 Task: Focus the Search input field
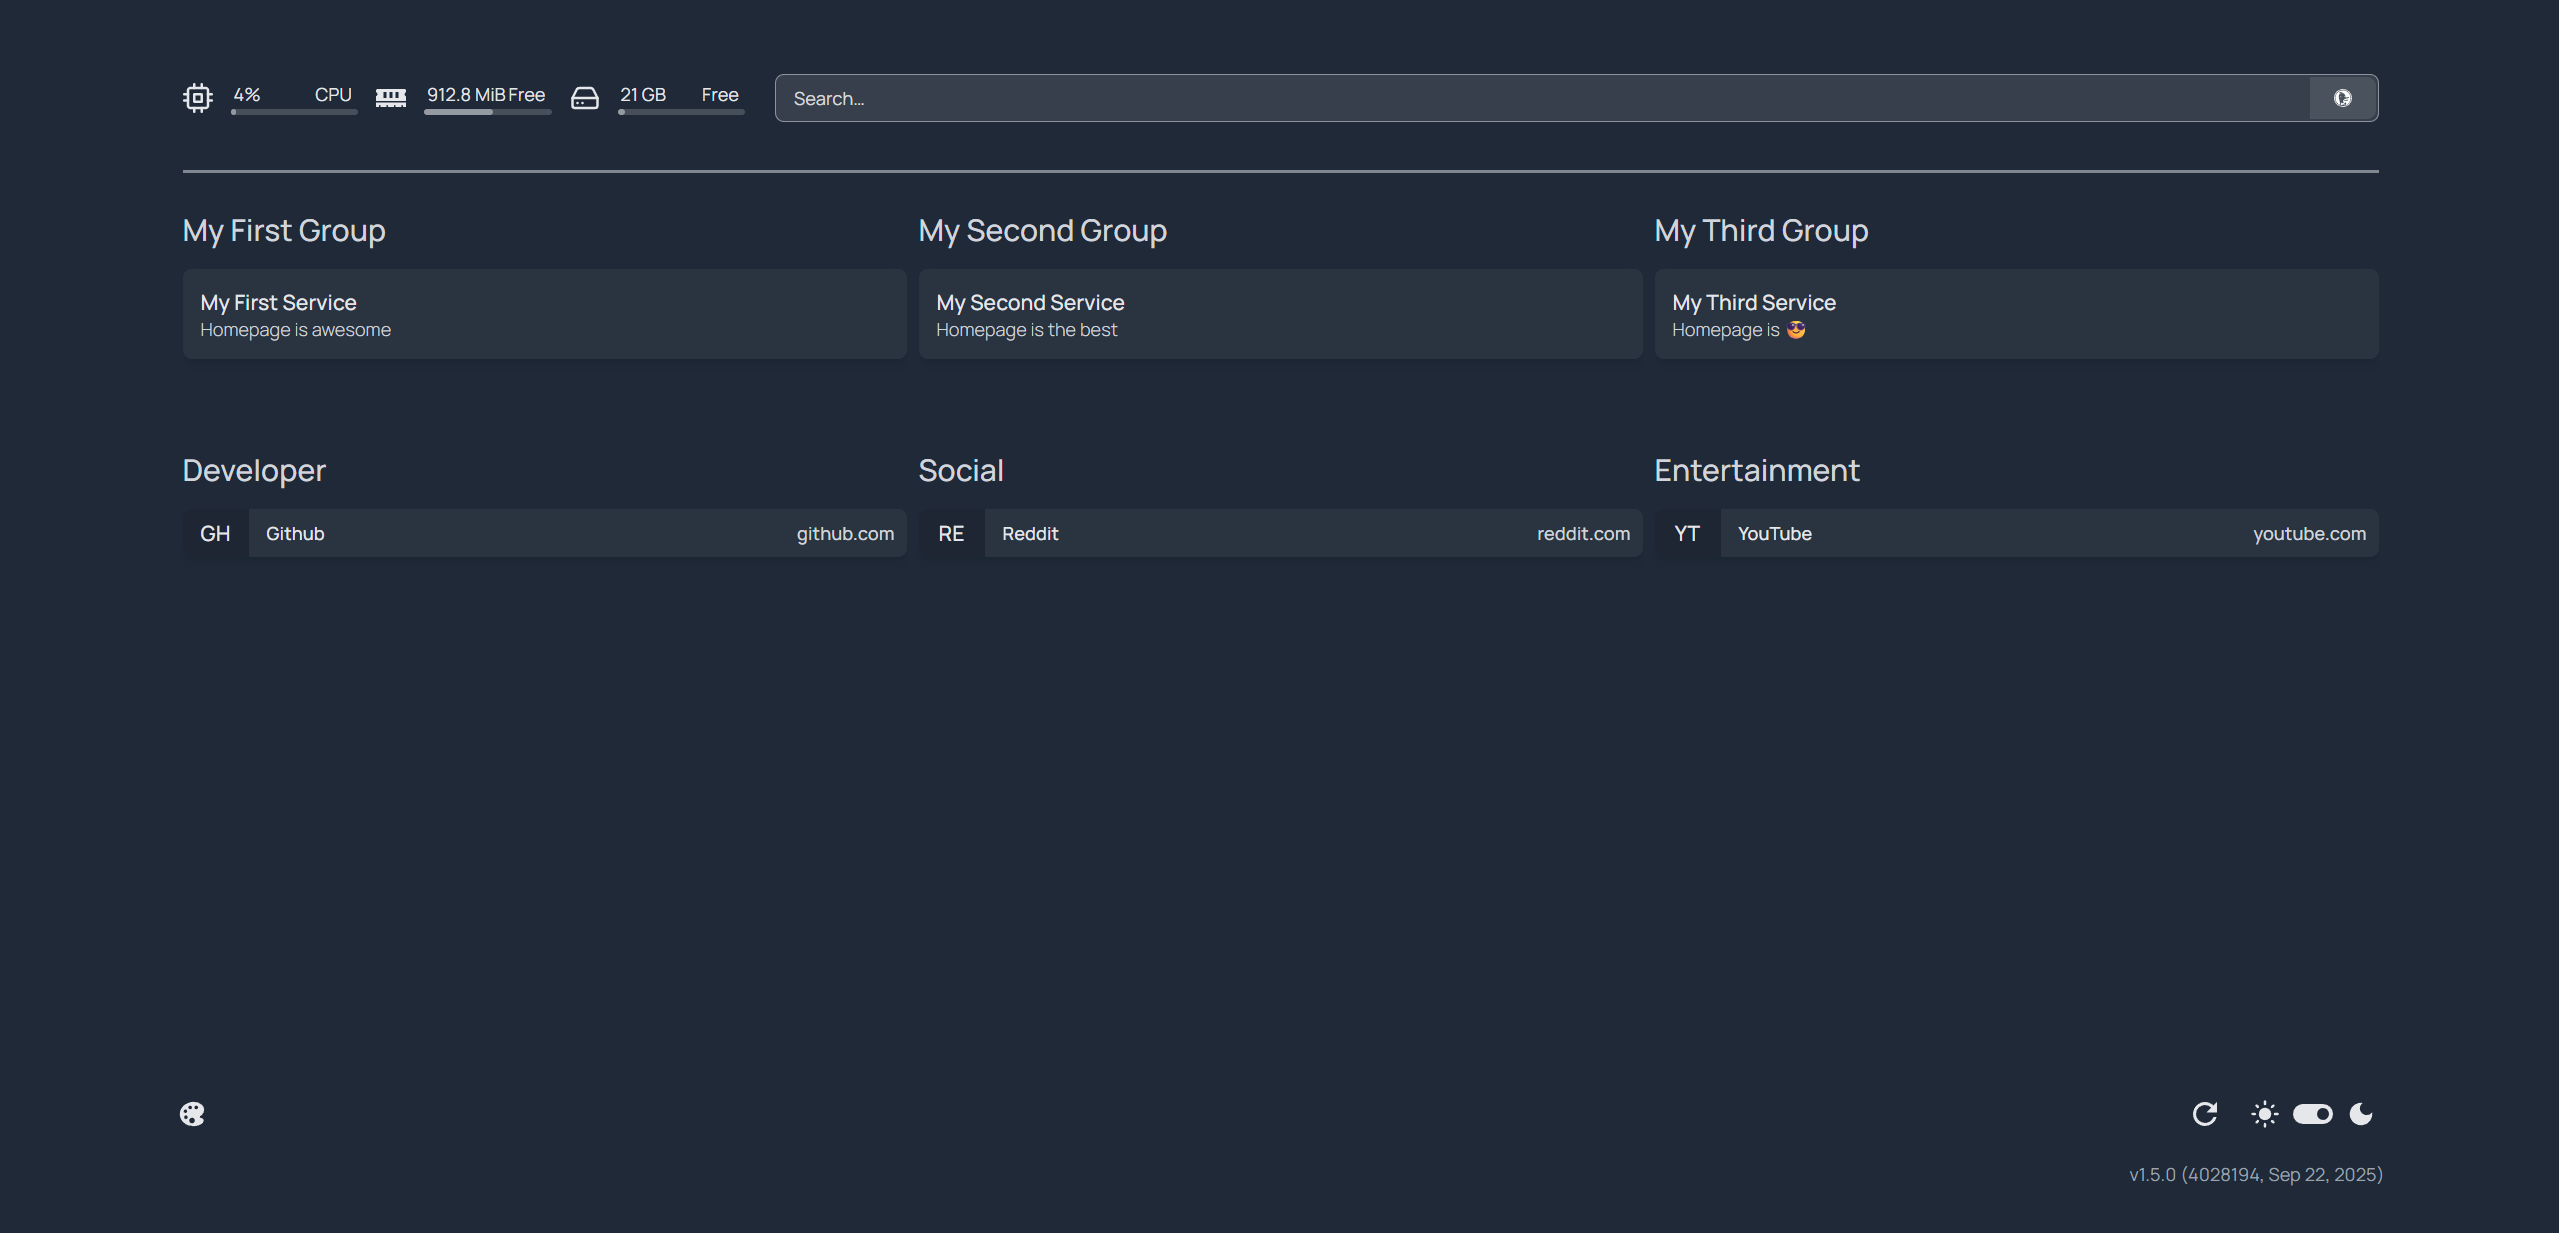[x=1540, y=98]
